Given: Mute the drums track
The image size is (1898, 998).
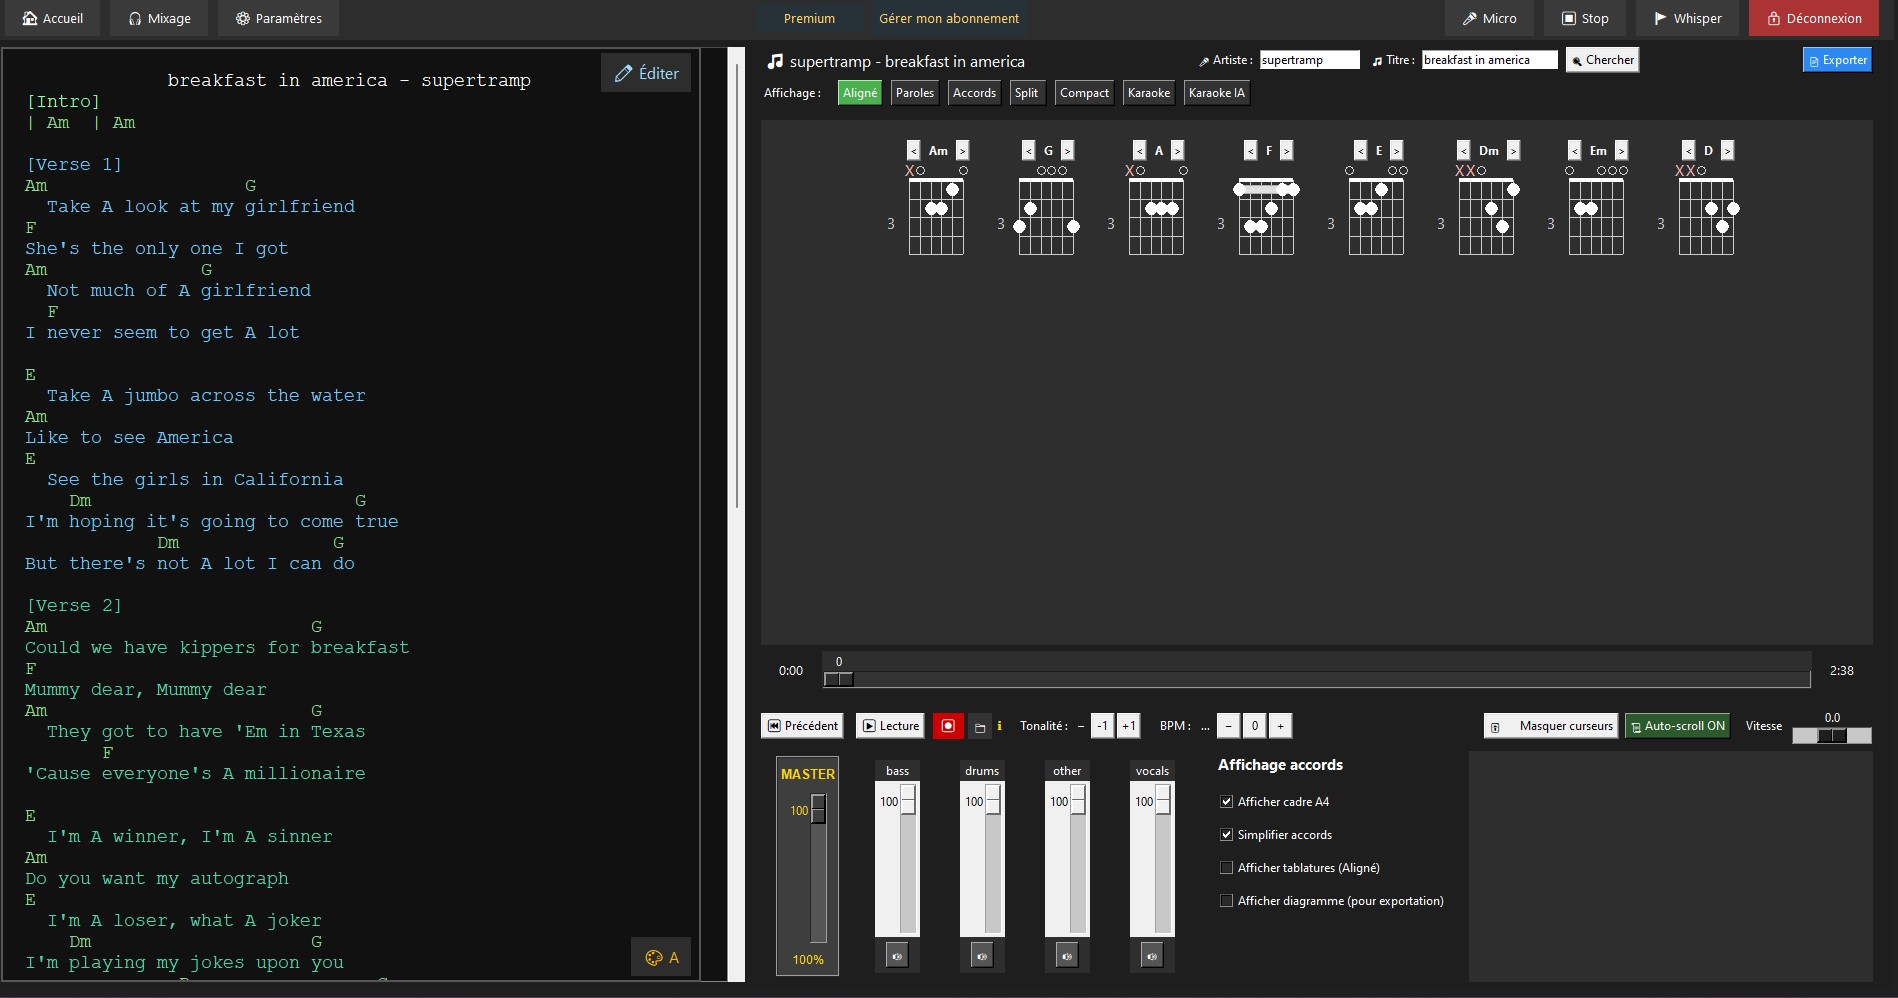Looking at the screenshot, I should [x=982, y=956].
